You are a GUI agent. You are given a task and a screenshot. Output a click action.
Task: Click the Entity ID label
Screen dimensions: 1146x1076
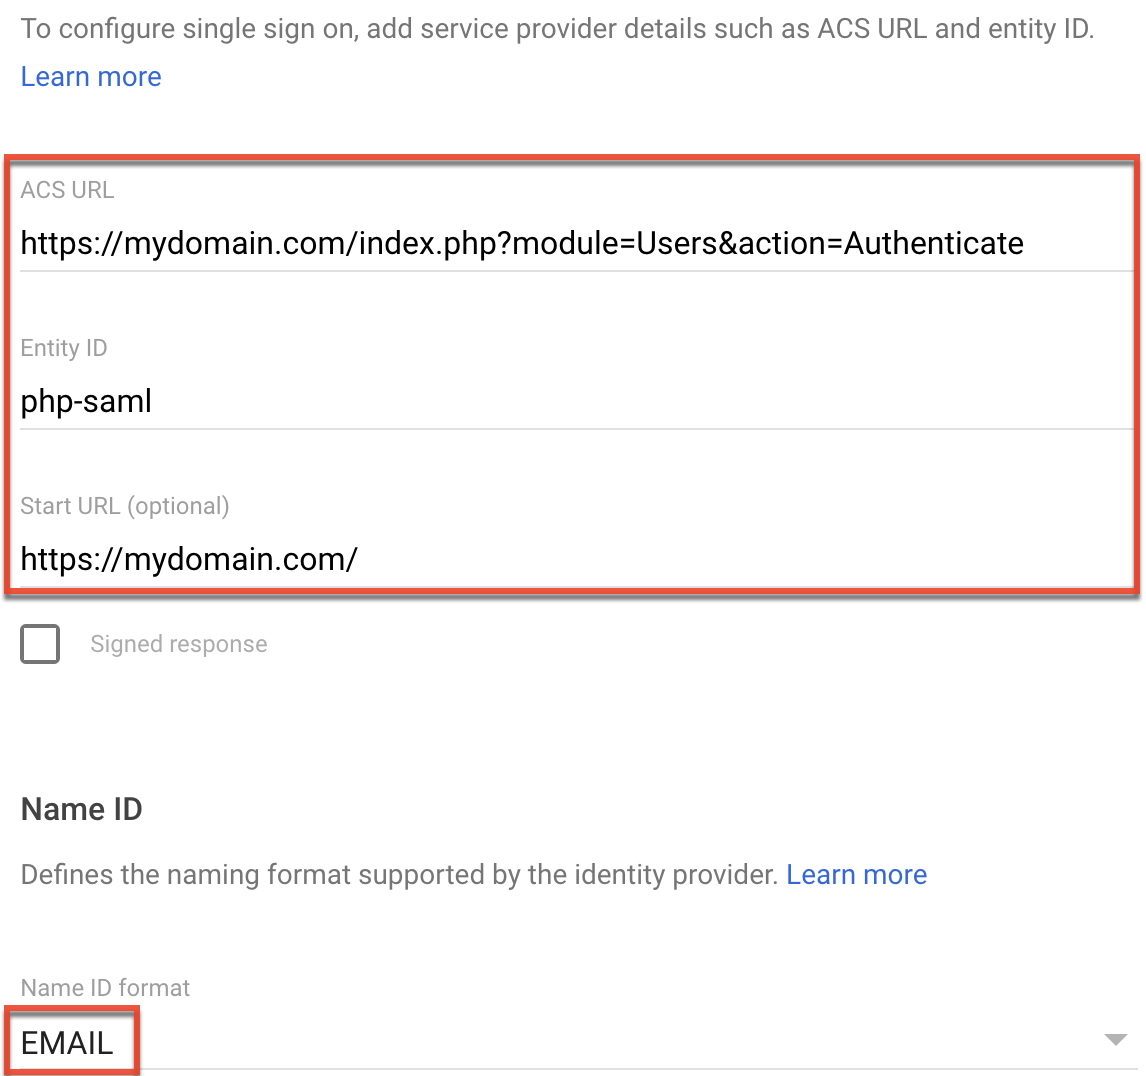point(63,348)
